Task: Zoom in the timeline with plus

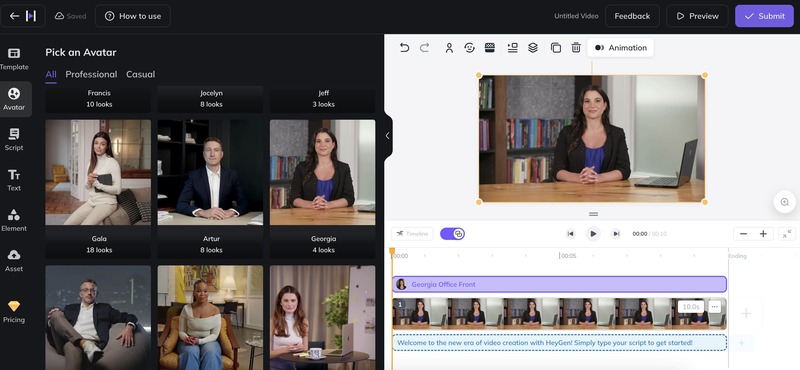Action: point(763,234)
